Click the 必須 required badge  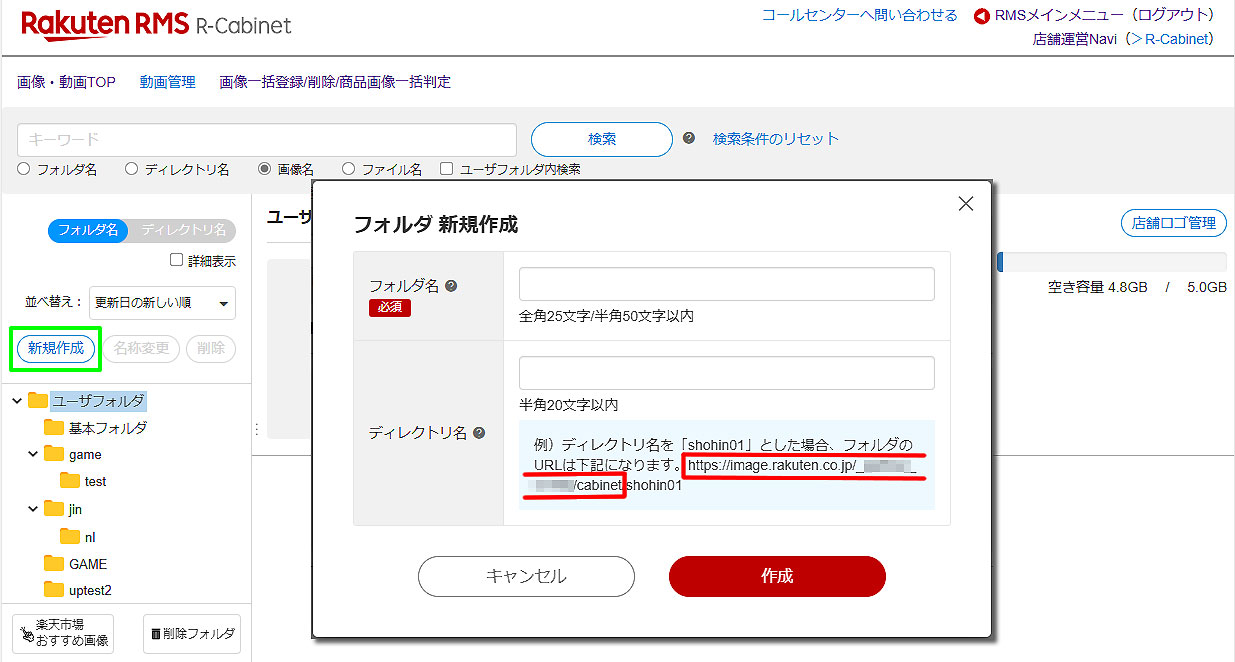pyautogui.click(x=390, y=307)
